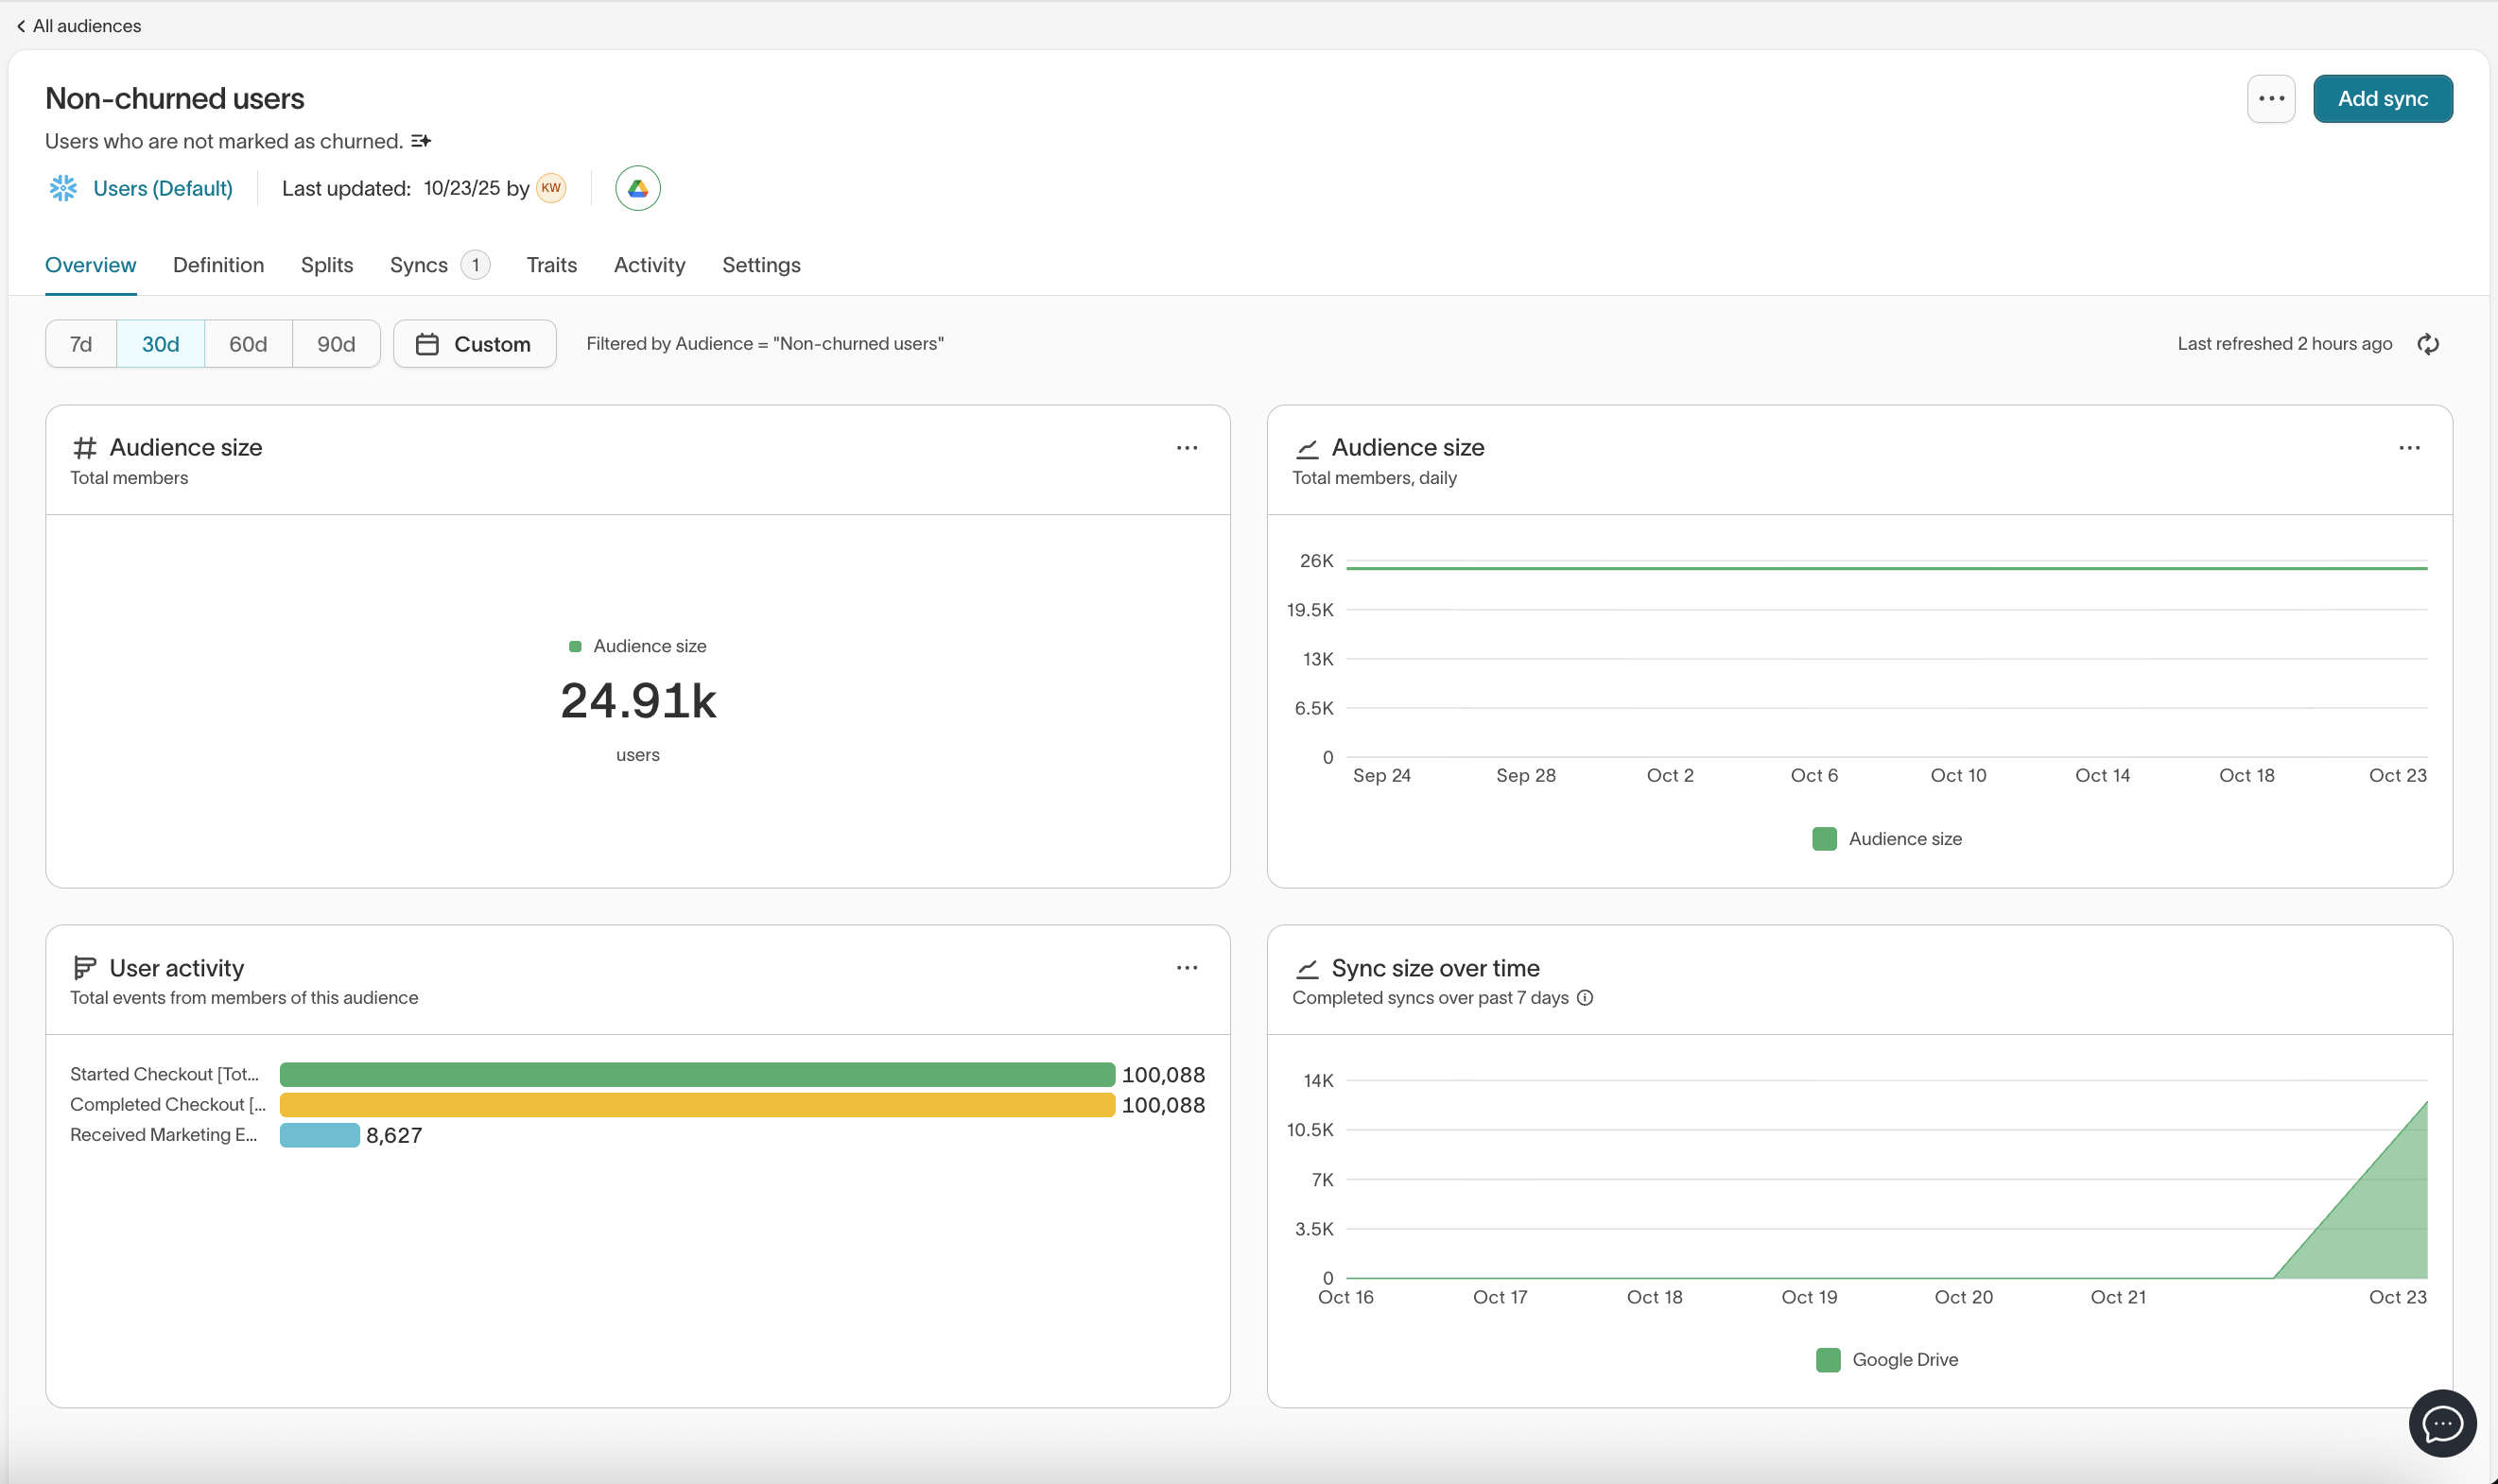Click the refresh icon near Last refreshed
The width and height of the screenshot is (2498, 1484).
[2428, 343]
